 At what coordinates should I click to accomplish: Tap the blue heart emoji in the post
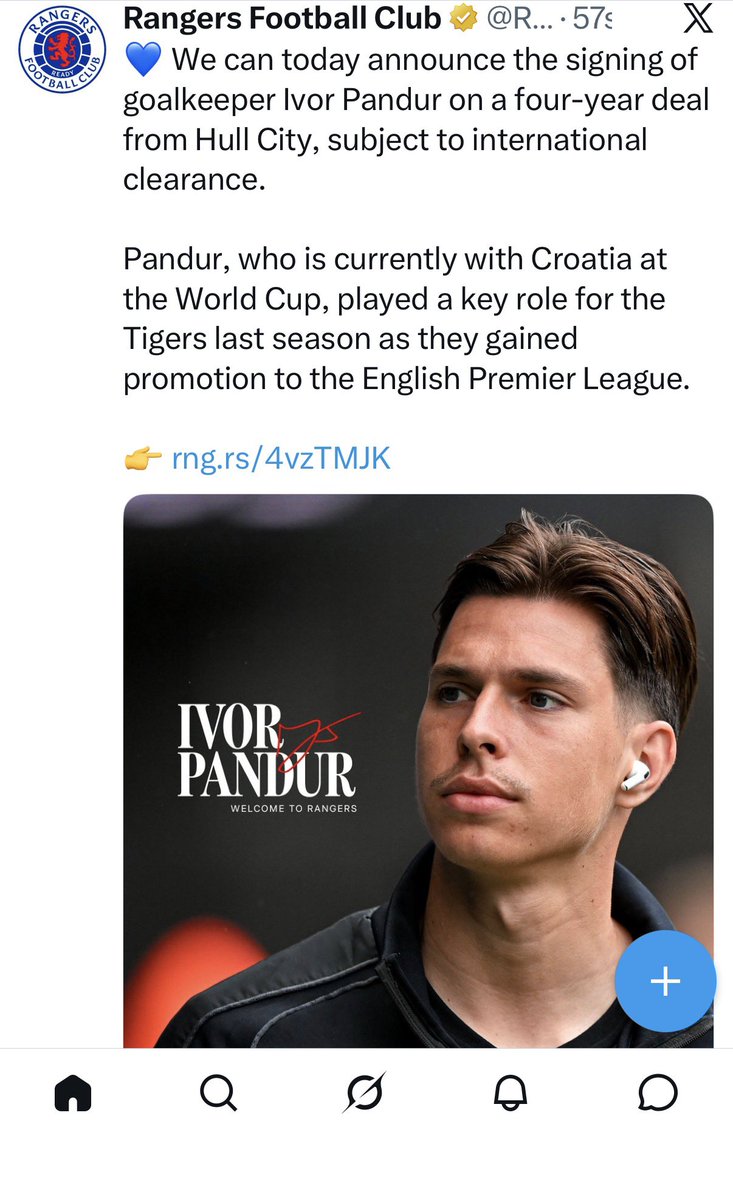(143, 59)
